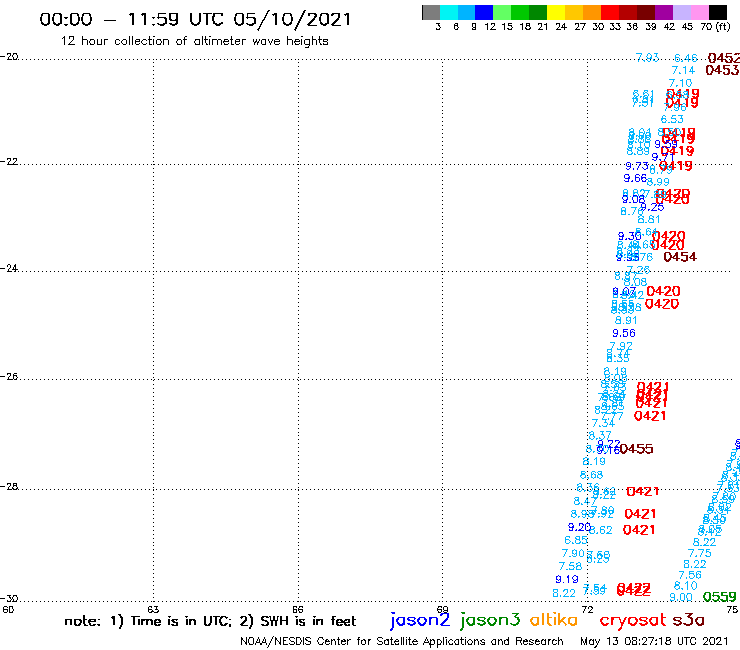The width and height of the screenshot is (740, 650).
Task: Click the wave height value '7.93'
Action: pyautogui.click(x=648, y=58)
